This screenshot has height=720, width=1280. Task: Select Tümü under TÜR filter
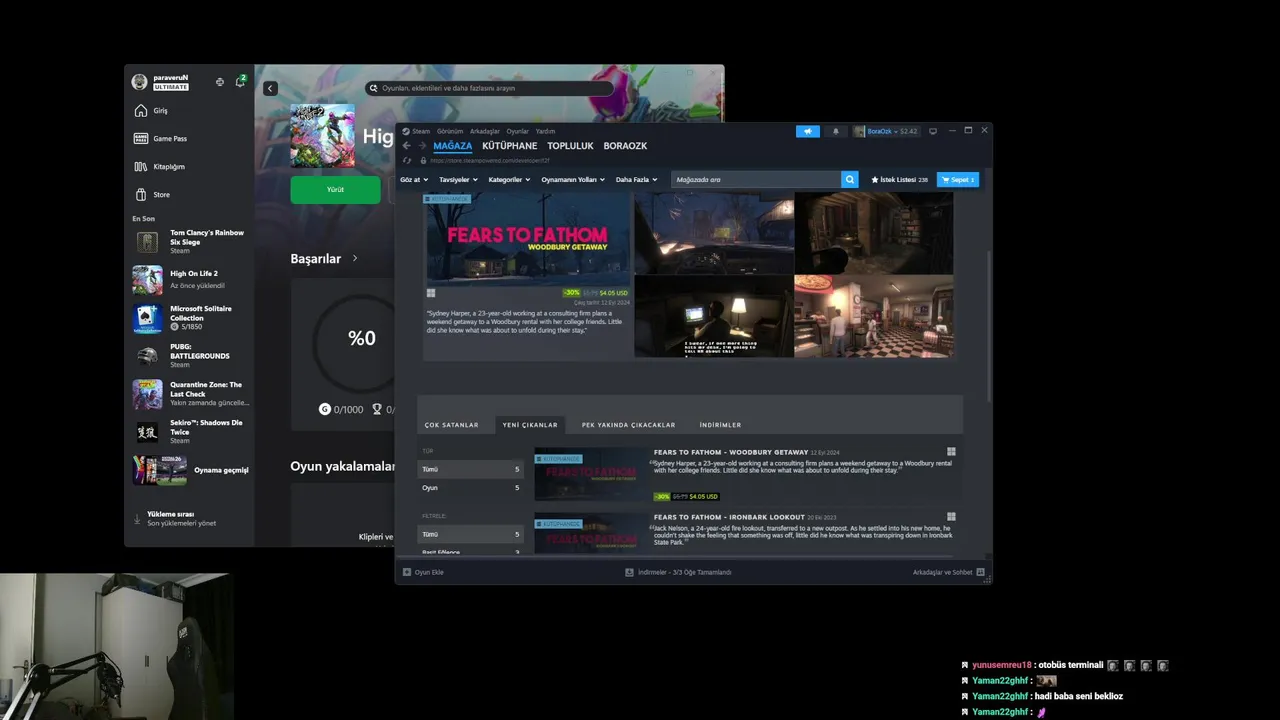(470, 469)
